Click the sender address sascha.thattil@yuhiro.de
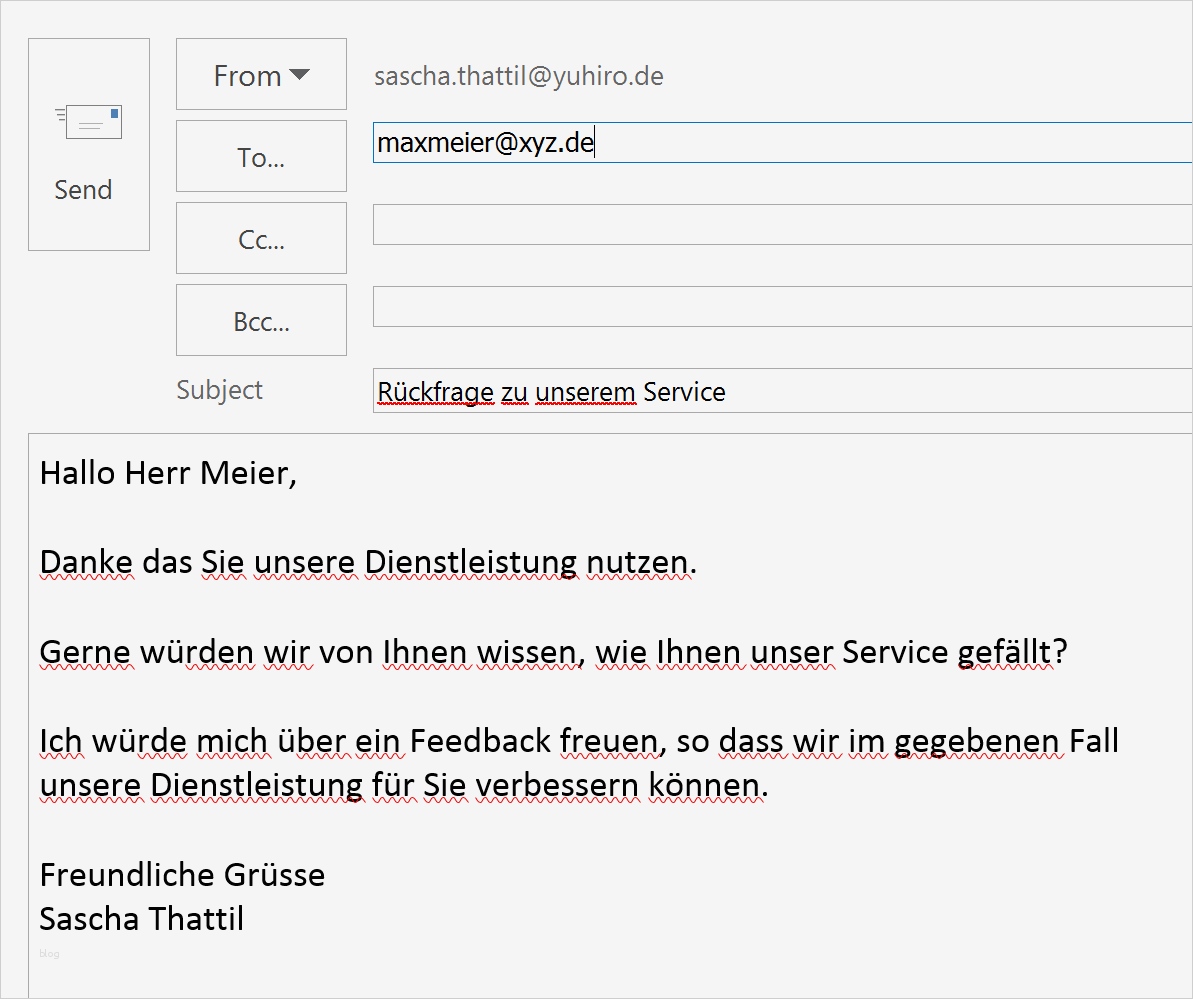Screen dimensions: 1193x999 518,76
